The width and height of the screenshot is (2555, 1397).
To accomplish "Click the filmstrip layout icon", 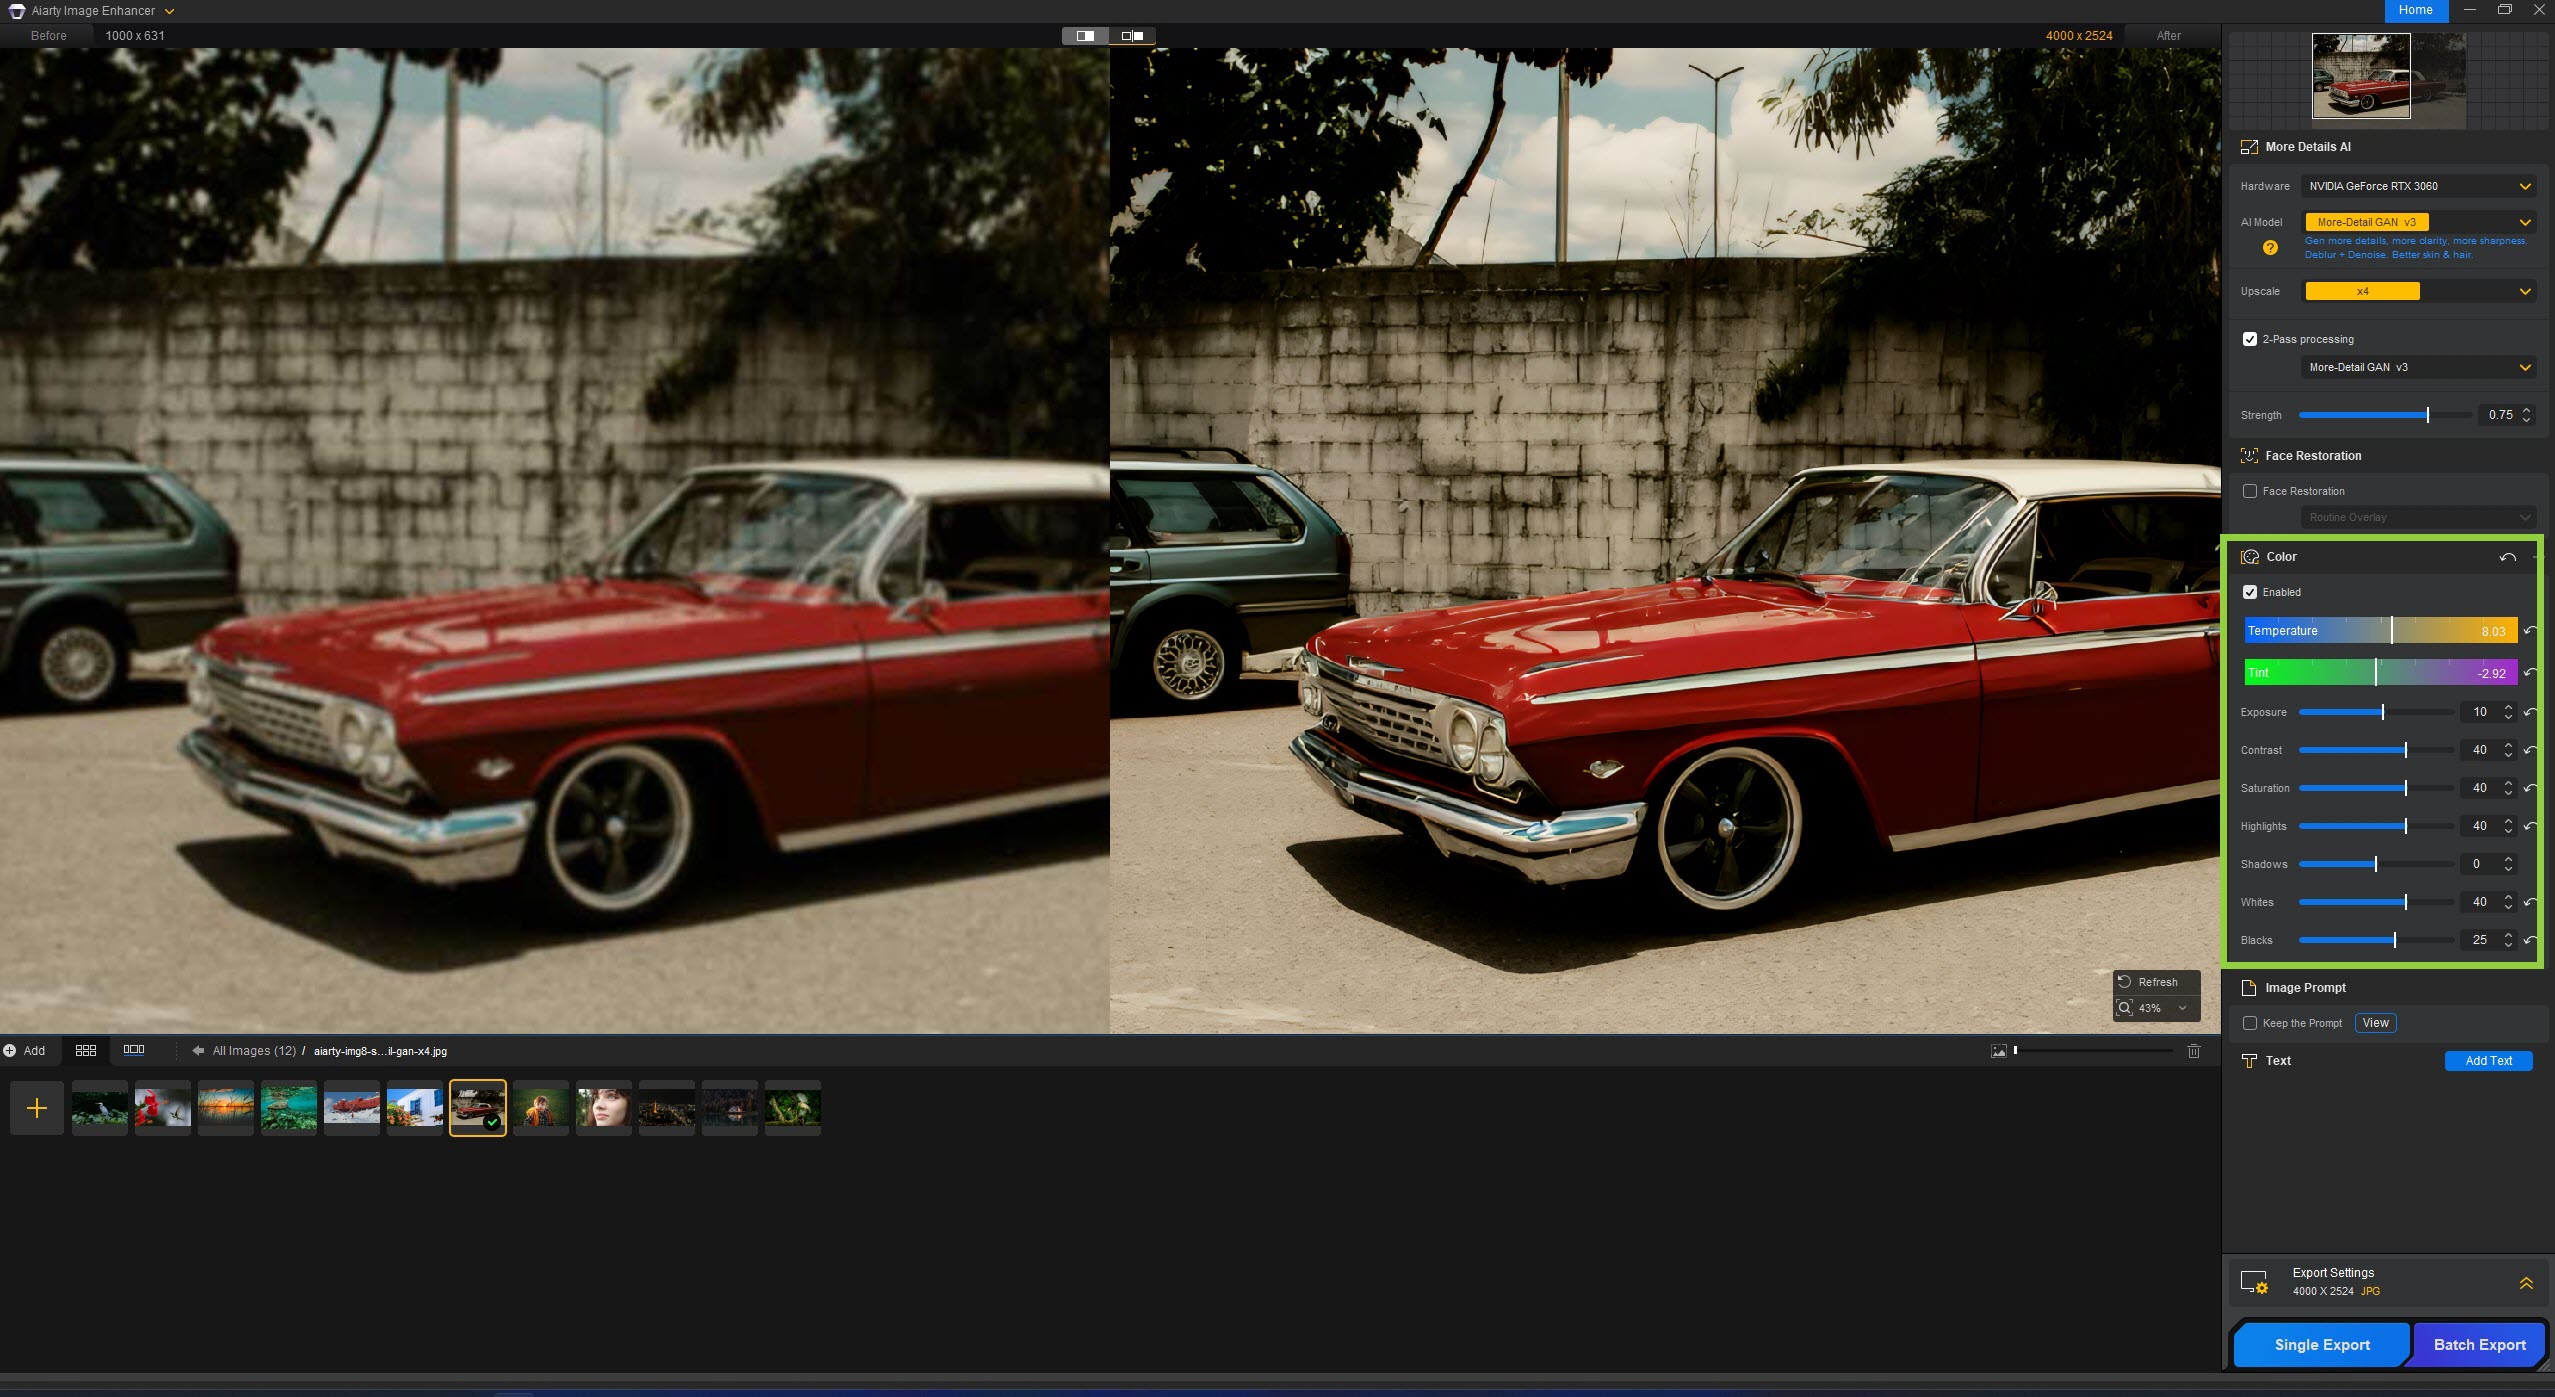I will click(x=134, y=1050).
